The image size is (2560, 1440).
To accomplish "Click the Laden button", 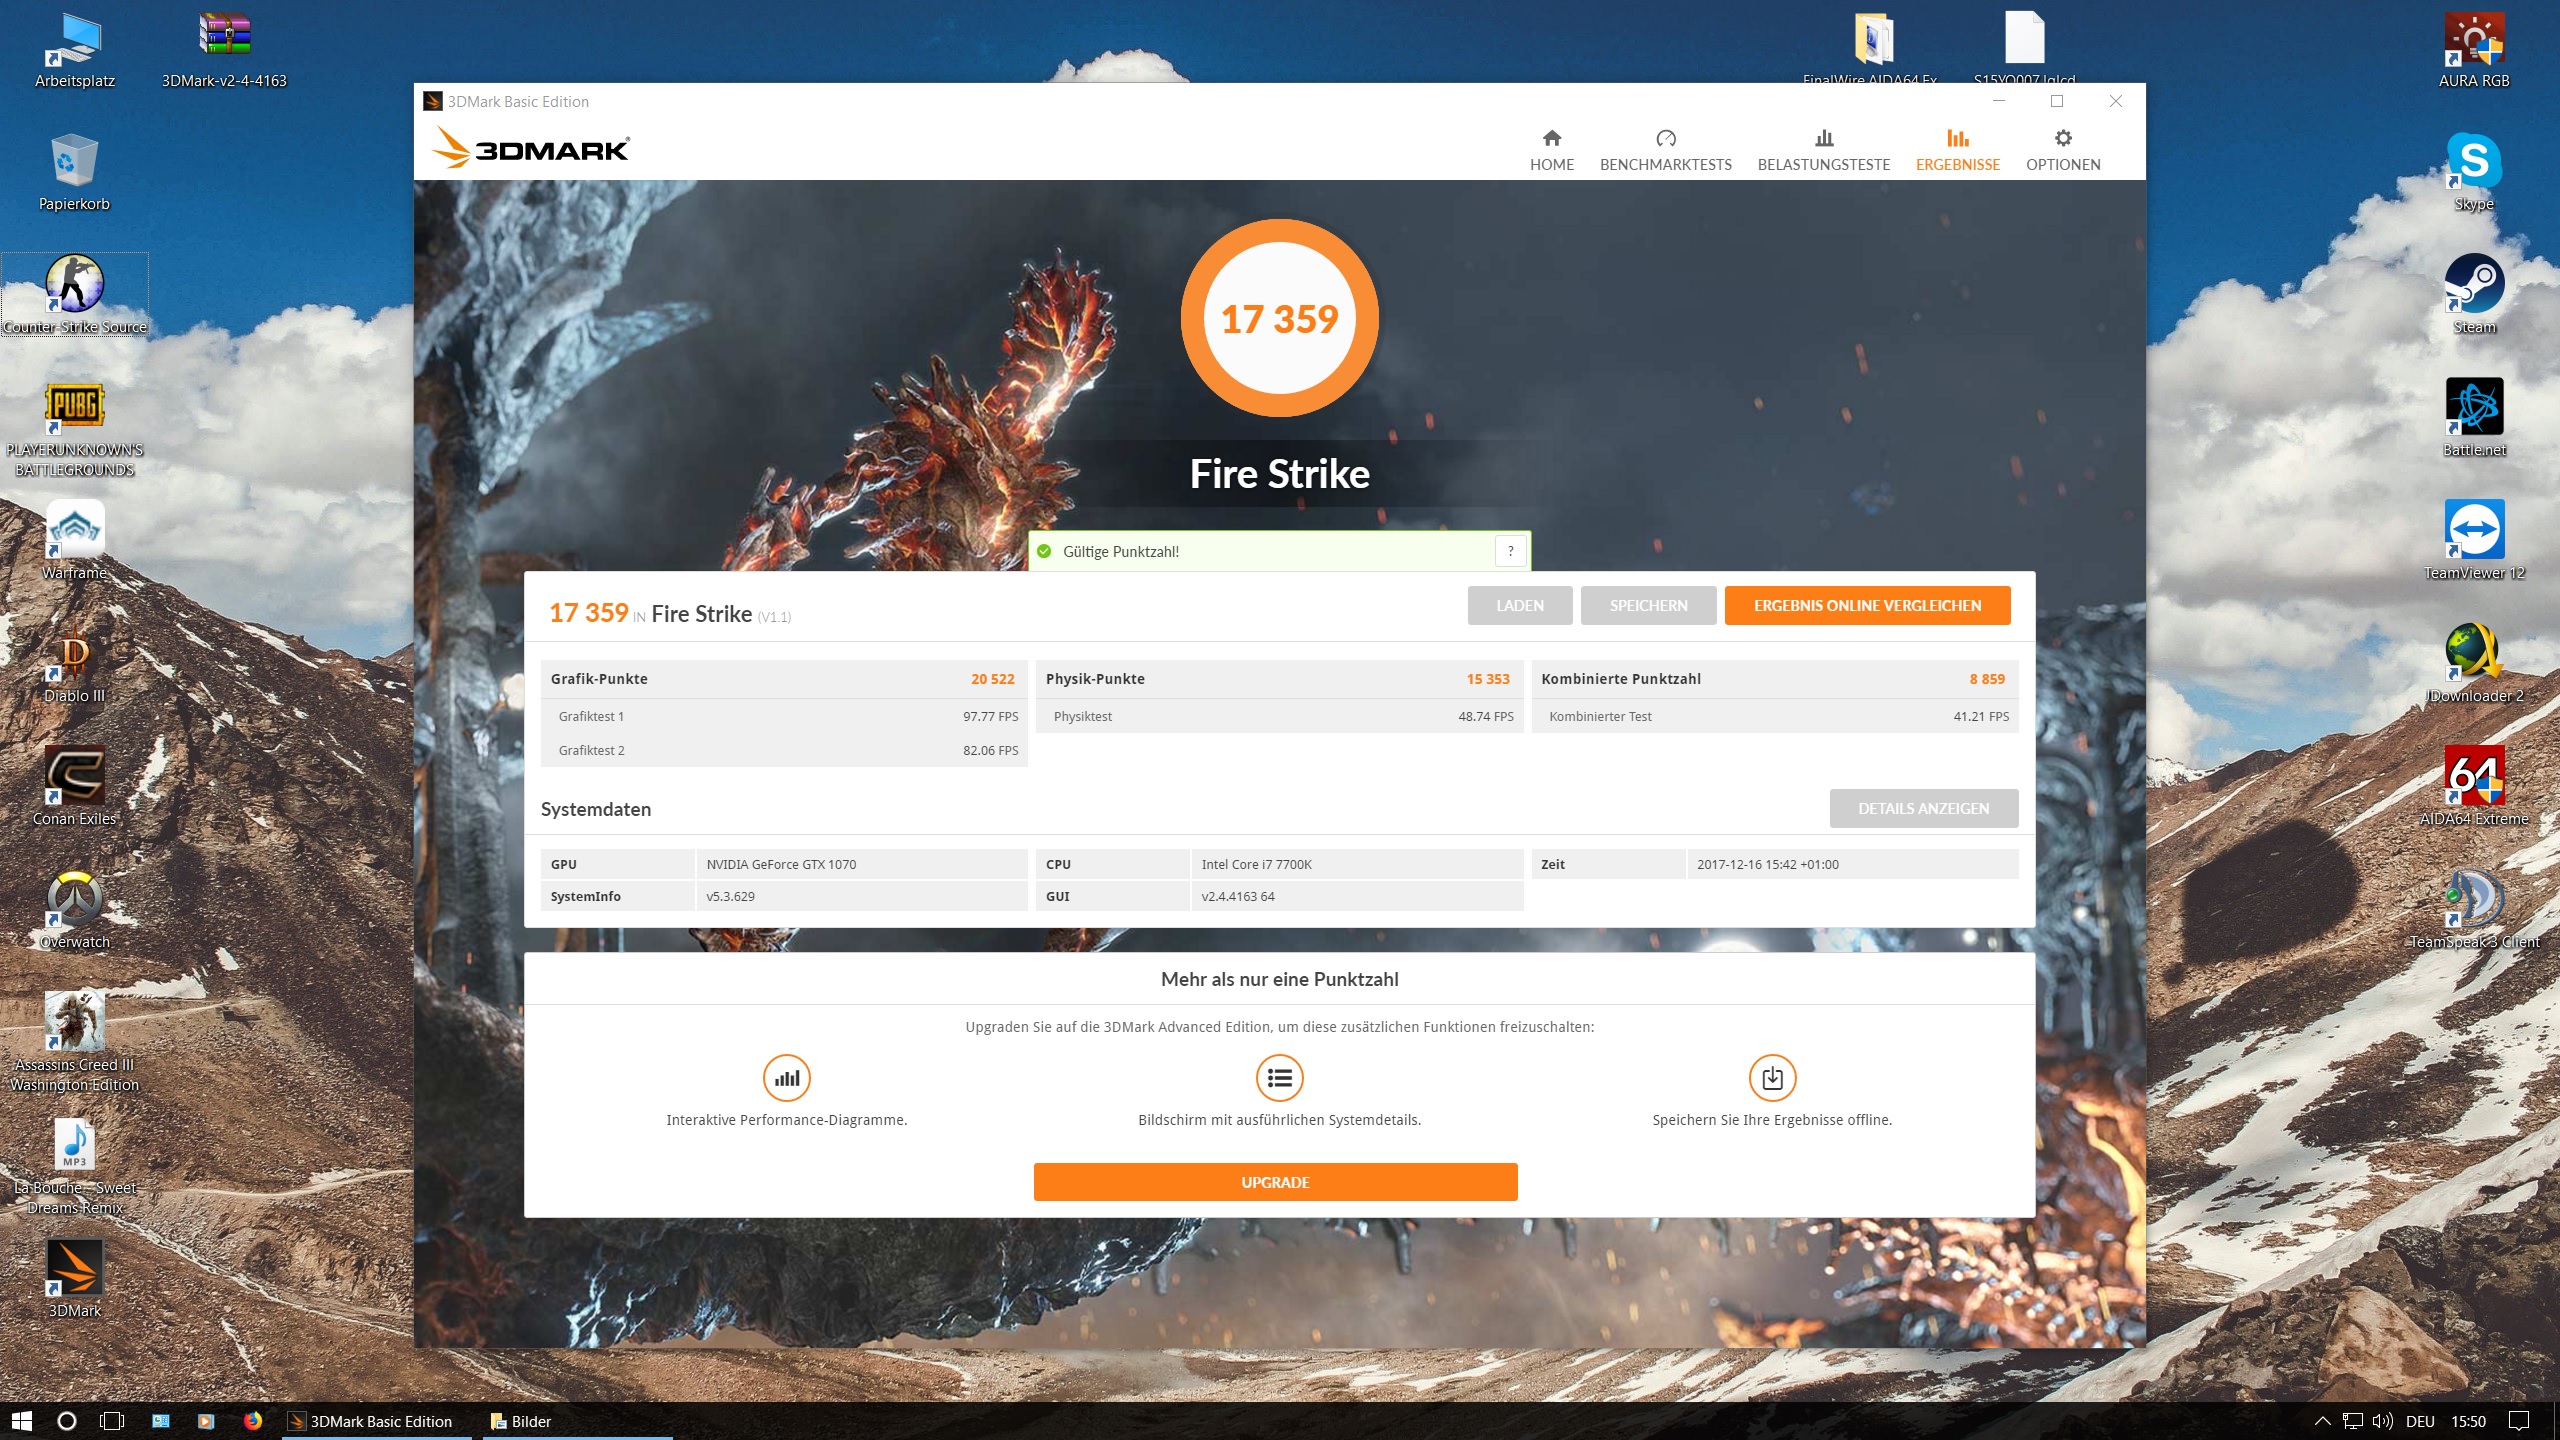I will (1519, 605).
